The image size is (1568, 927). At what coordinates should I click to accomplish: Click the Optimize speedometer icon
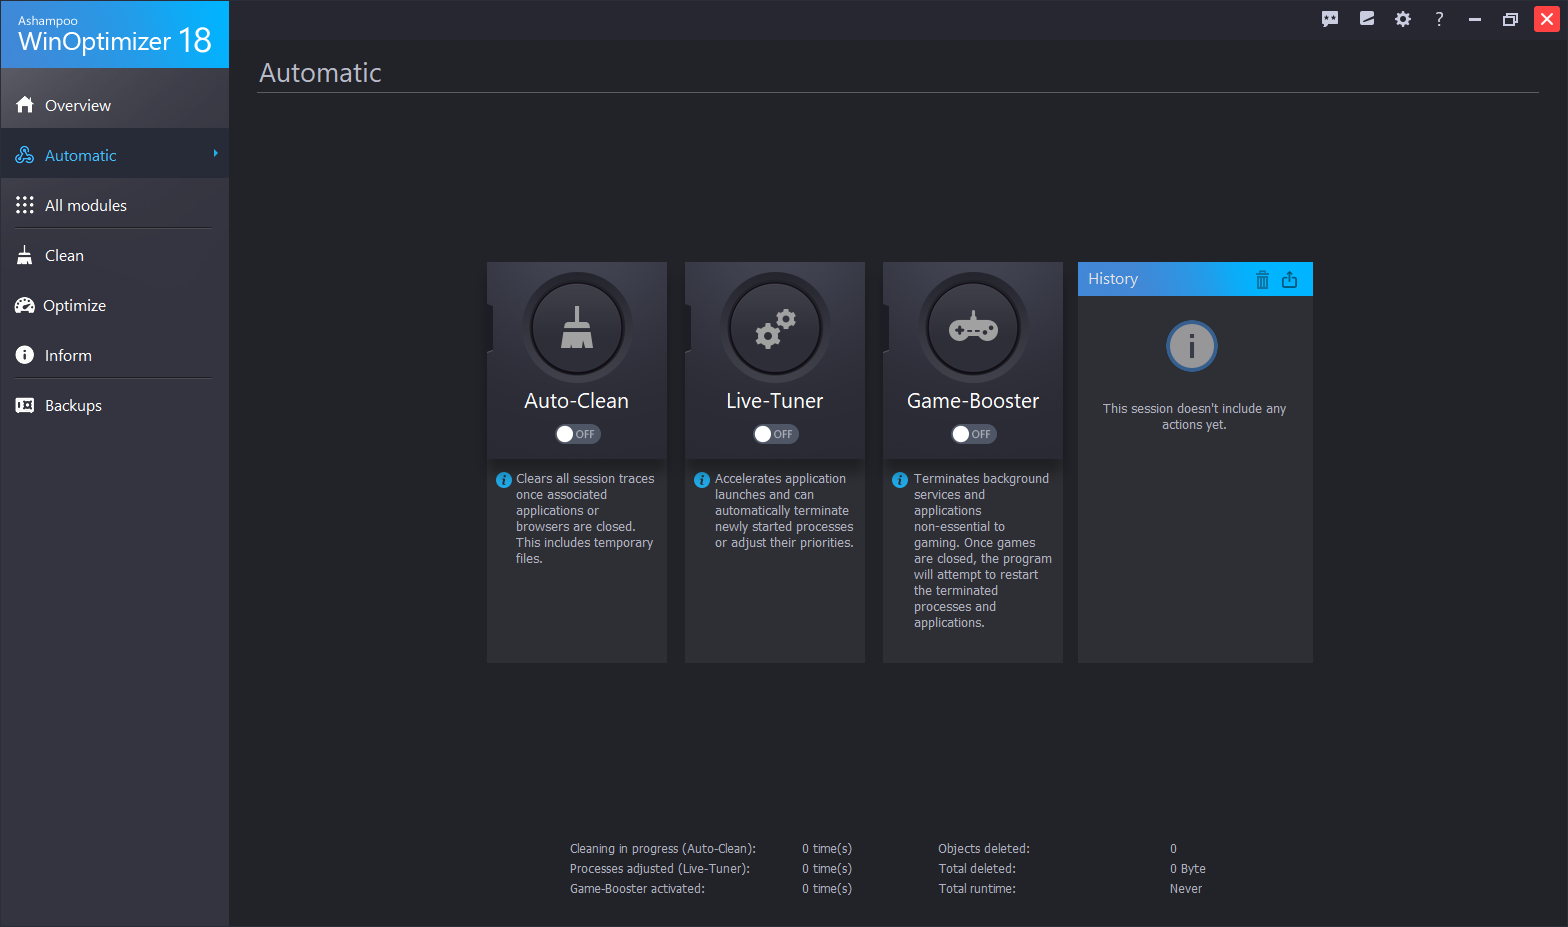pyautogui.click(x=25, y=305)
